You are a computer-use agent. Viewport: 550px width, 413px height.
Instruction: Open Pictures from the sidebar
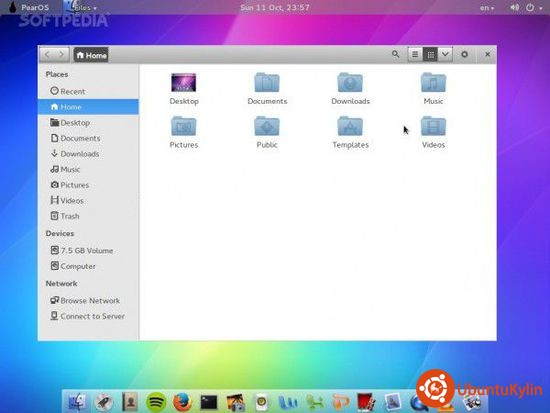pos(88,185)
